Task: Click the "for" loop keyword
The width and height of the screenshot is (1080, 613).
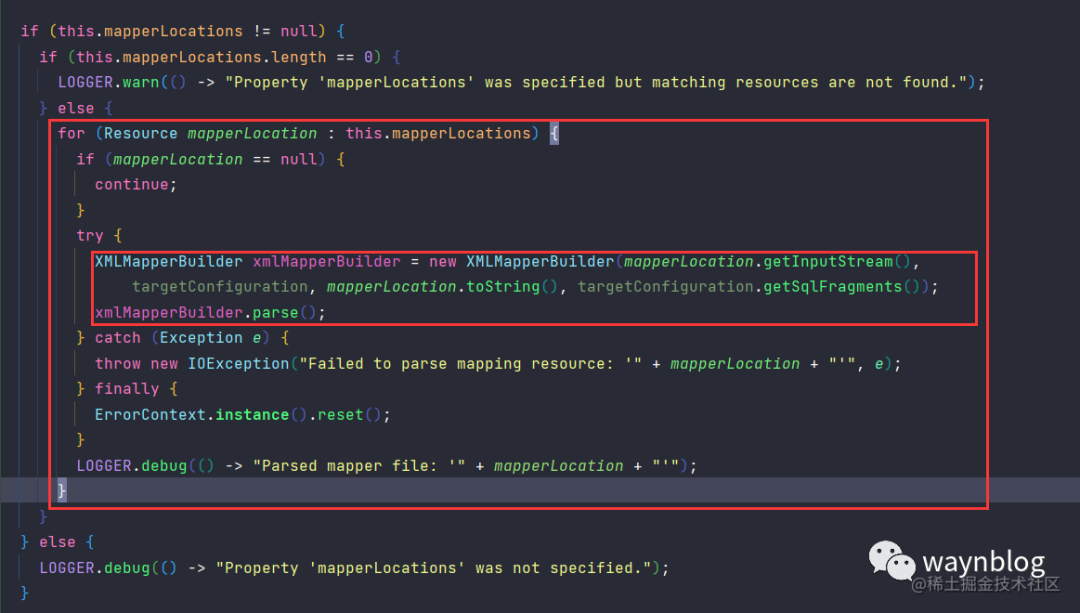Action: coord(71,134)
